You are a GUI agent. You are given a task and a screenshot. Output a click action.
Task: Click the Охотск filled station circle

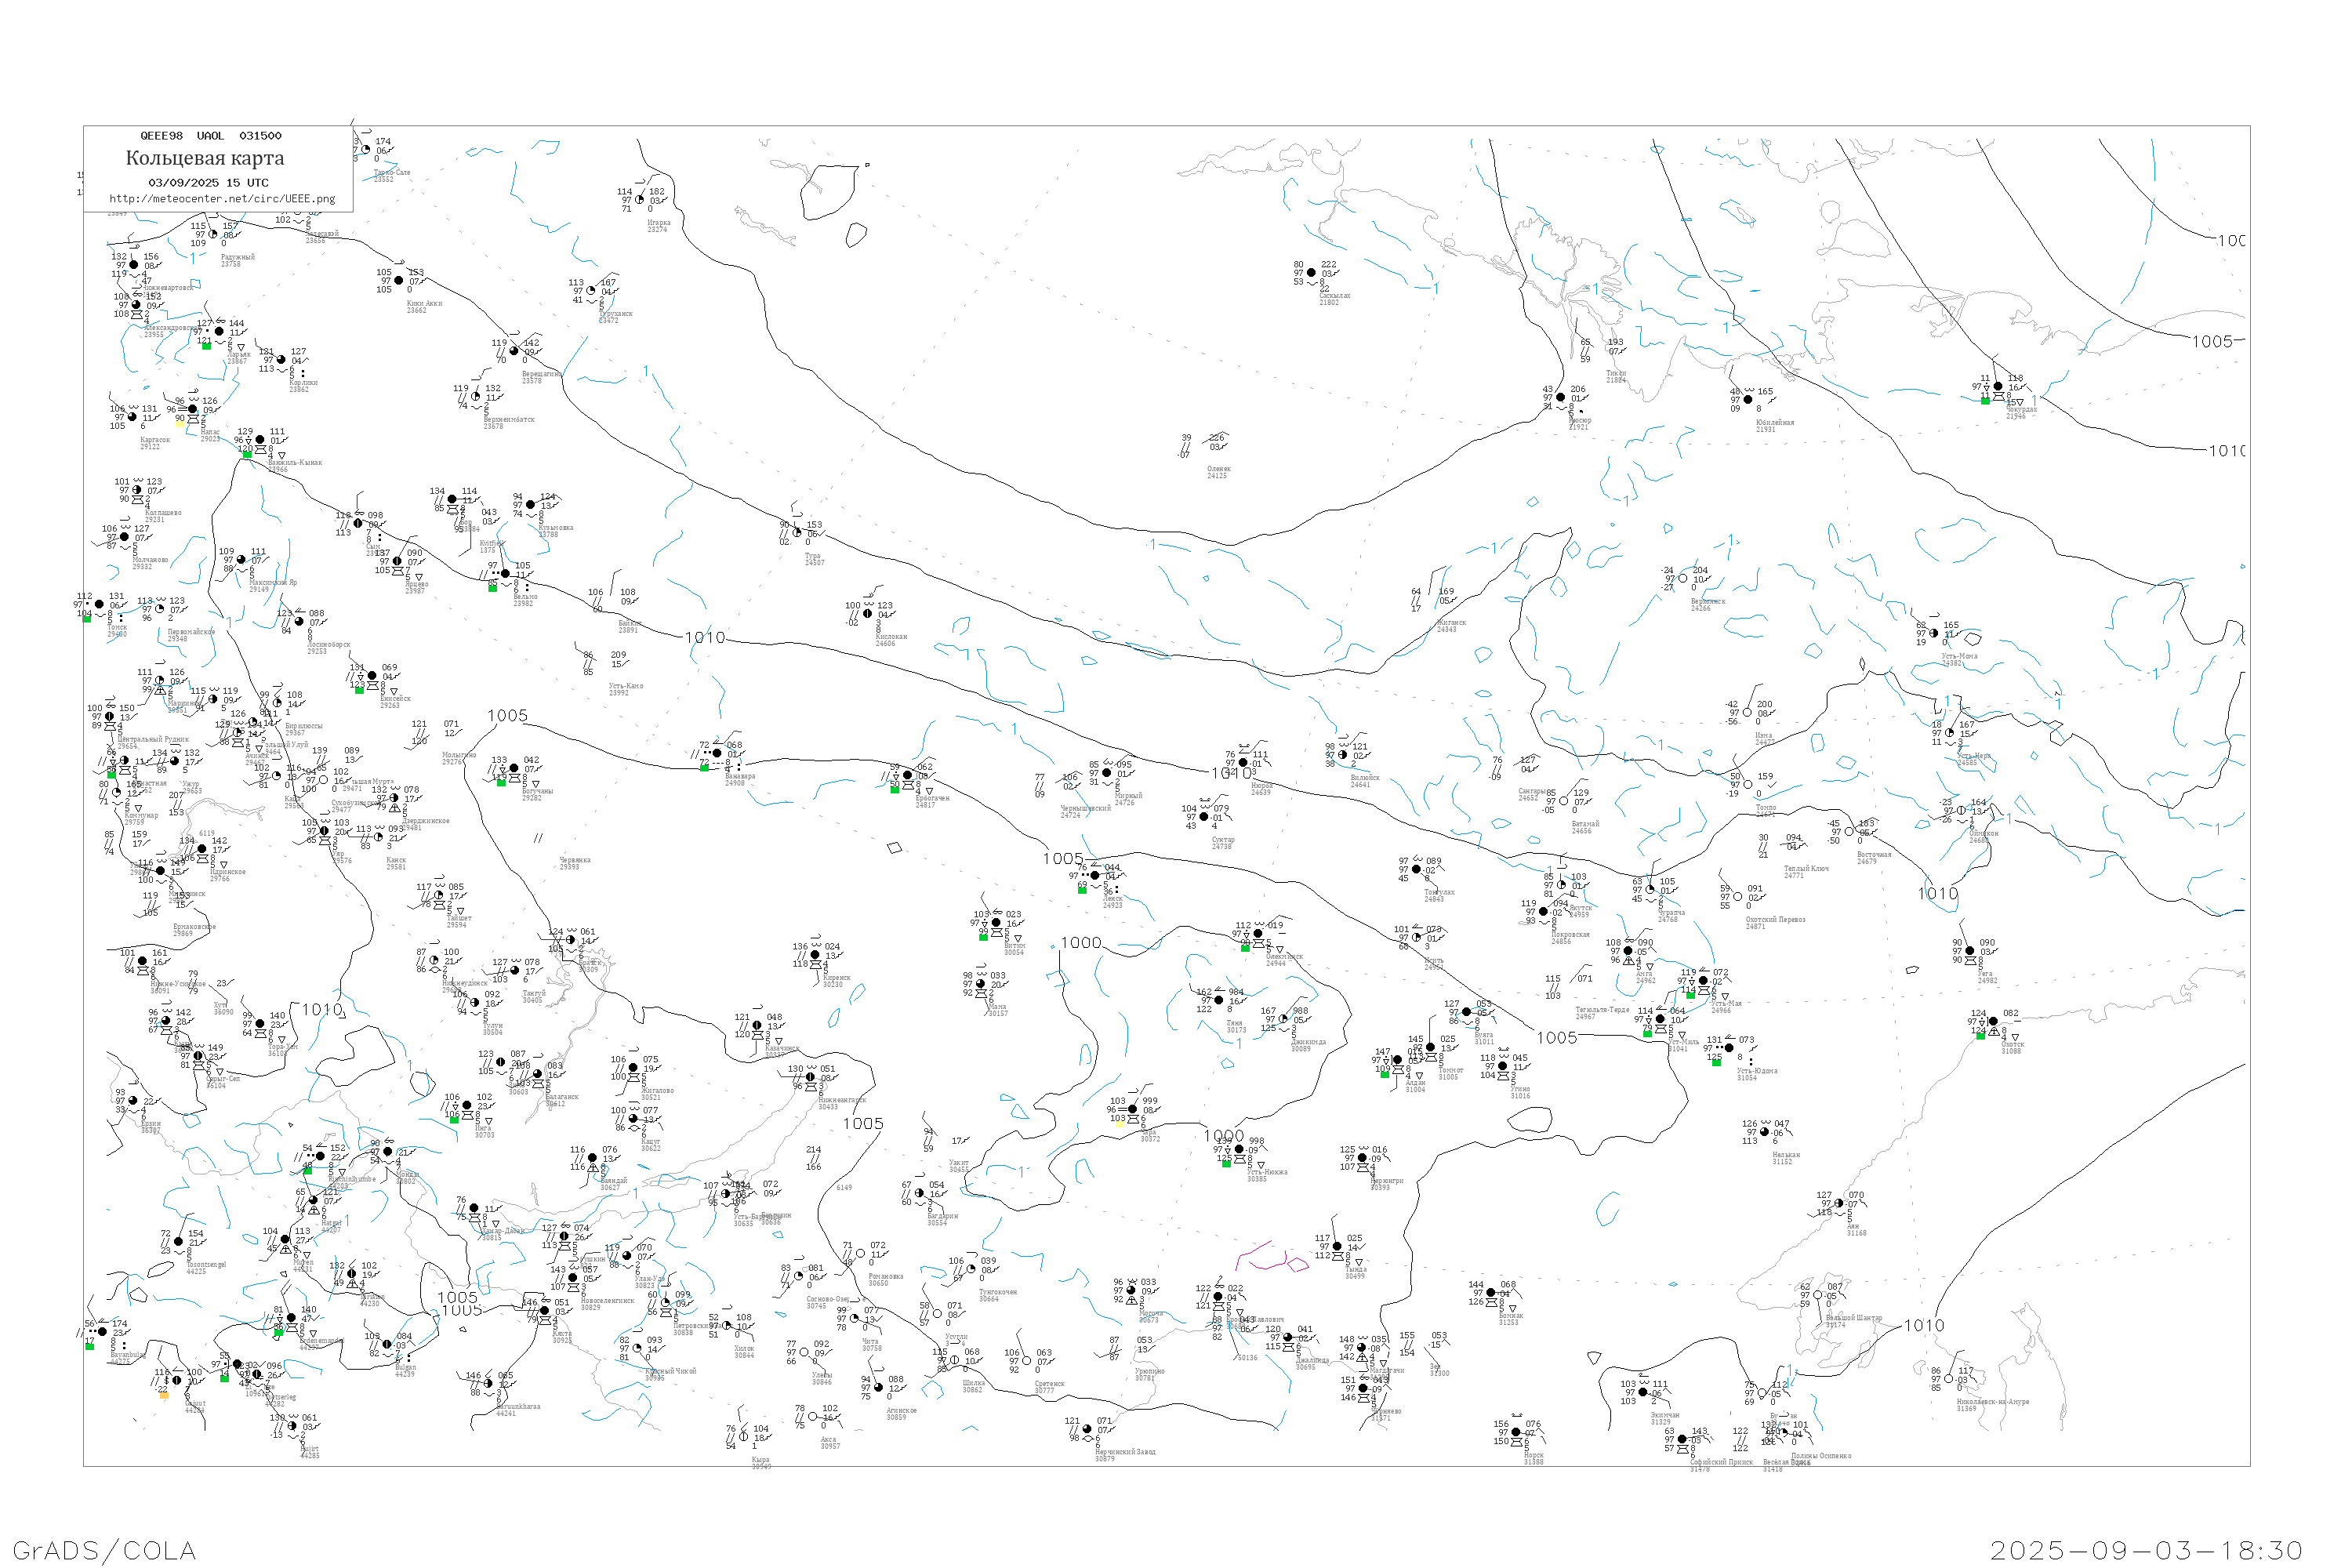tap(1993, 1022)
